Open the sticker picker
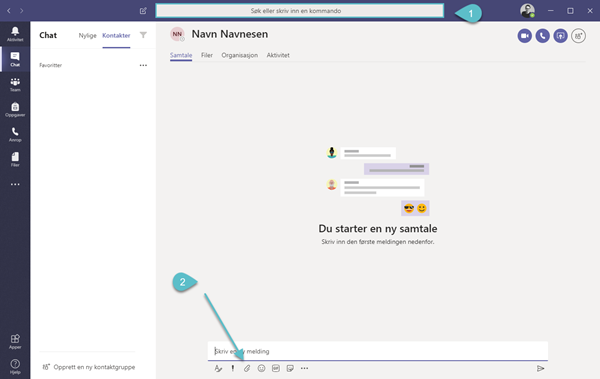The height and width of the screenshot is (379, 600). (x=290, y=368)
